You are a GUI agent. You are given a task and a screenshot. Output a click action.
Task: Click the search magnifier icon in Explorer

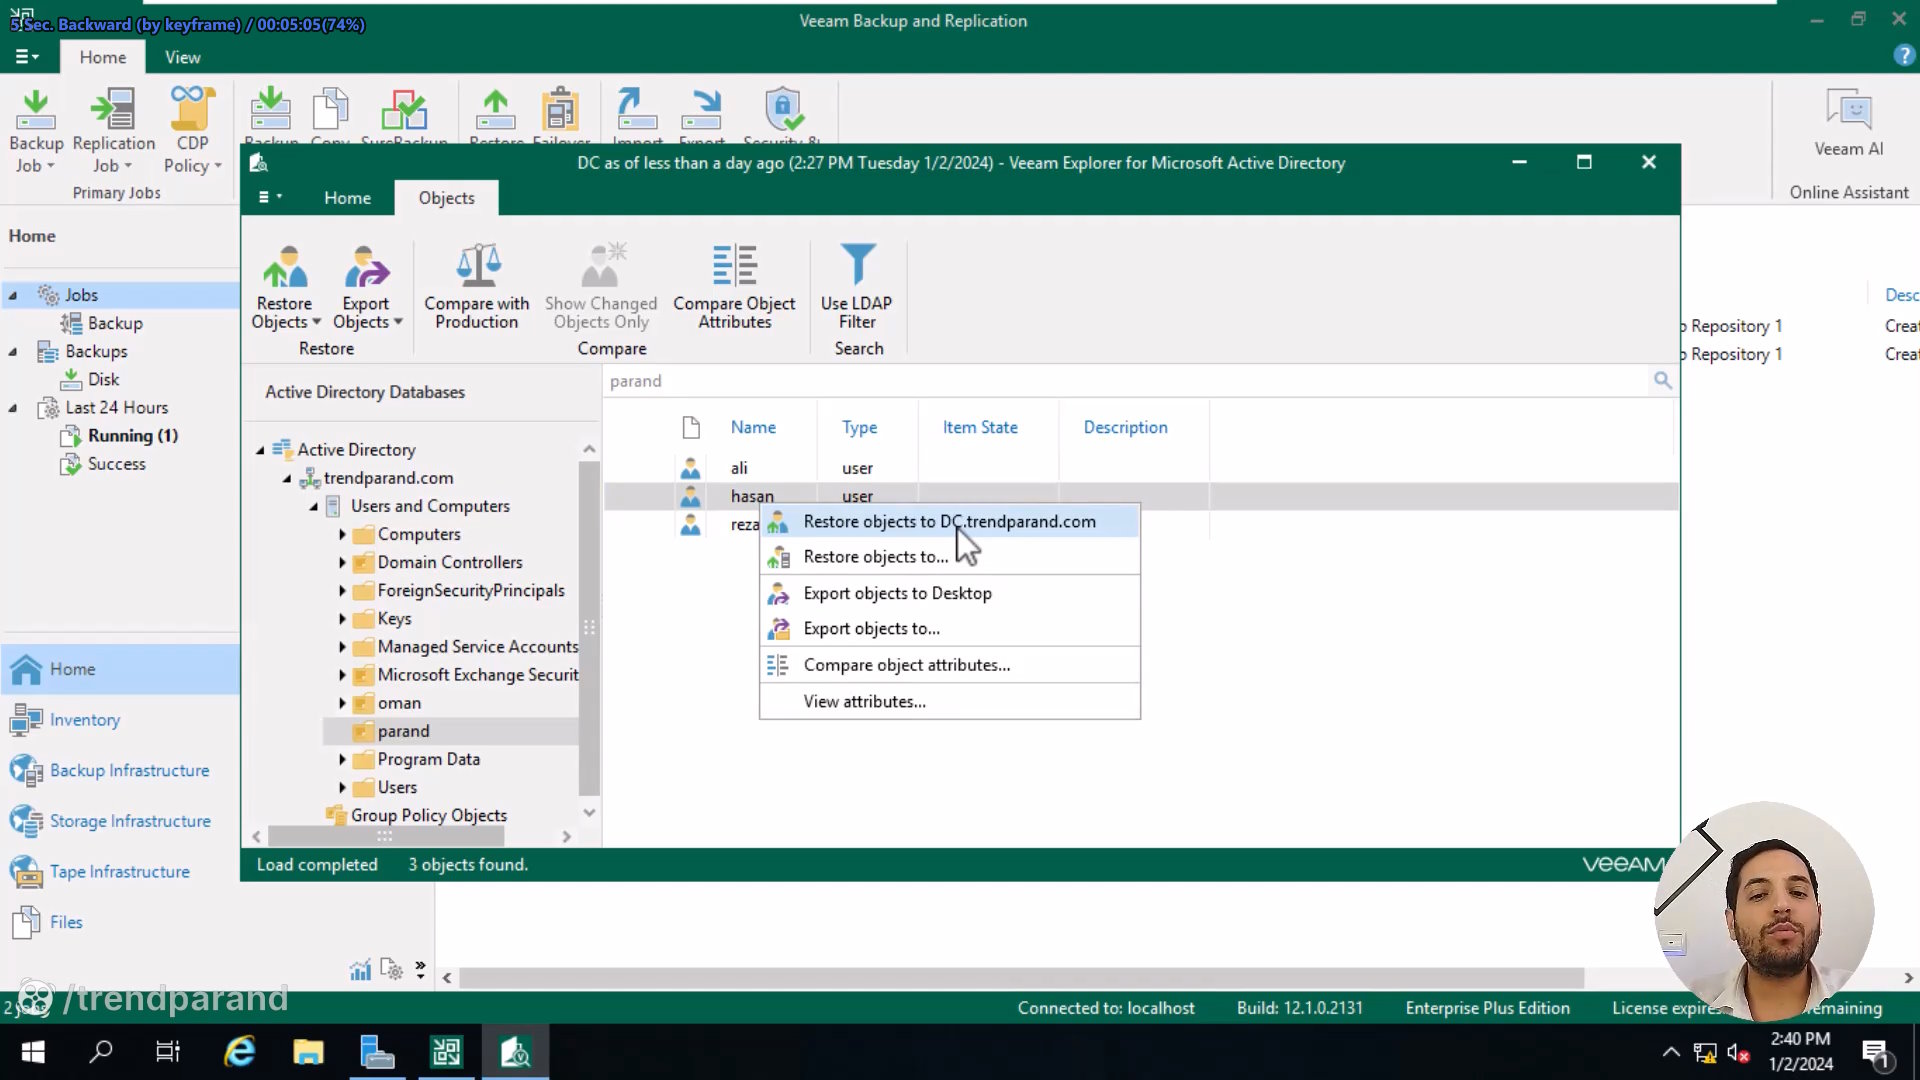click(1662, 380)
